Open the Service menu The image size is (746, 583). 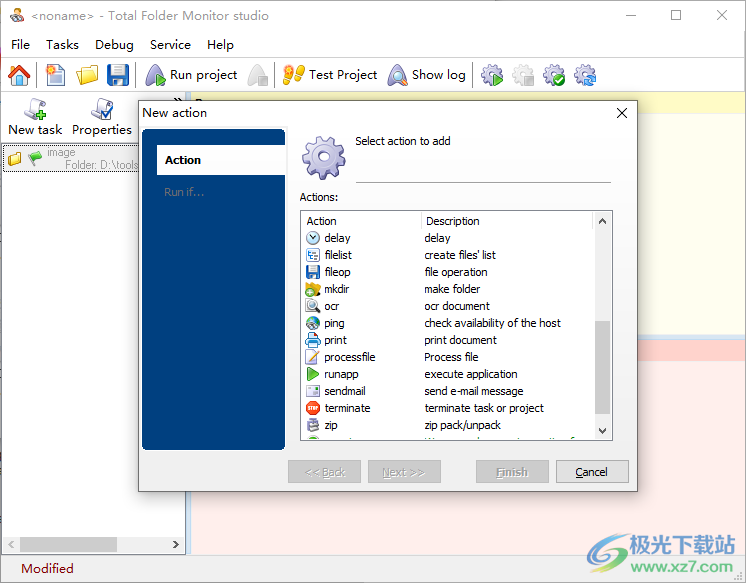pos(170,45)
